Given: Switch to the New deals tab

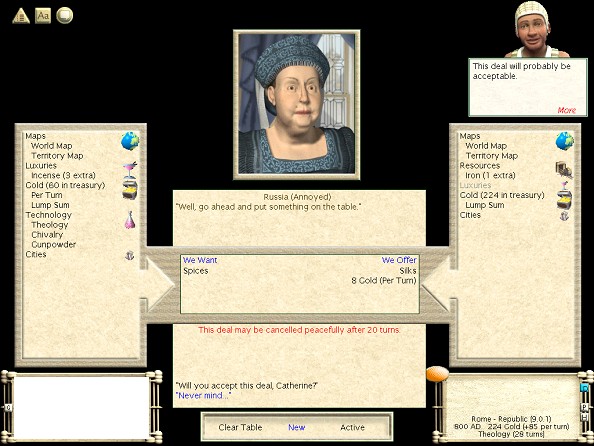Looking at the screenshot, I should tap(297, 427).
